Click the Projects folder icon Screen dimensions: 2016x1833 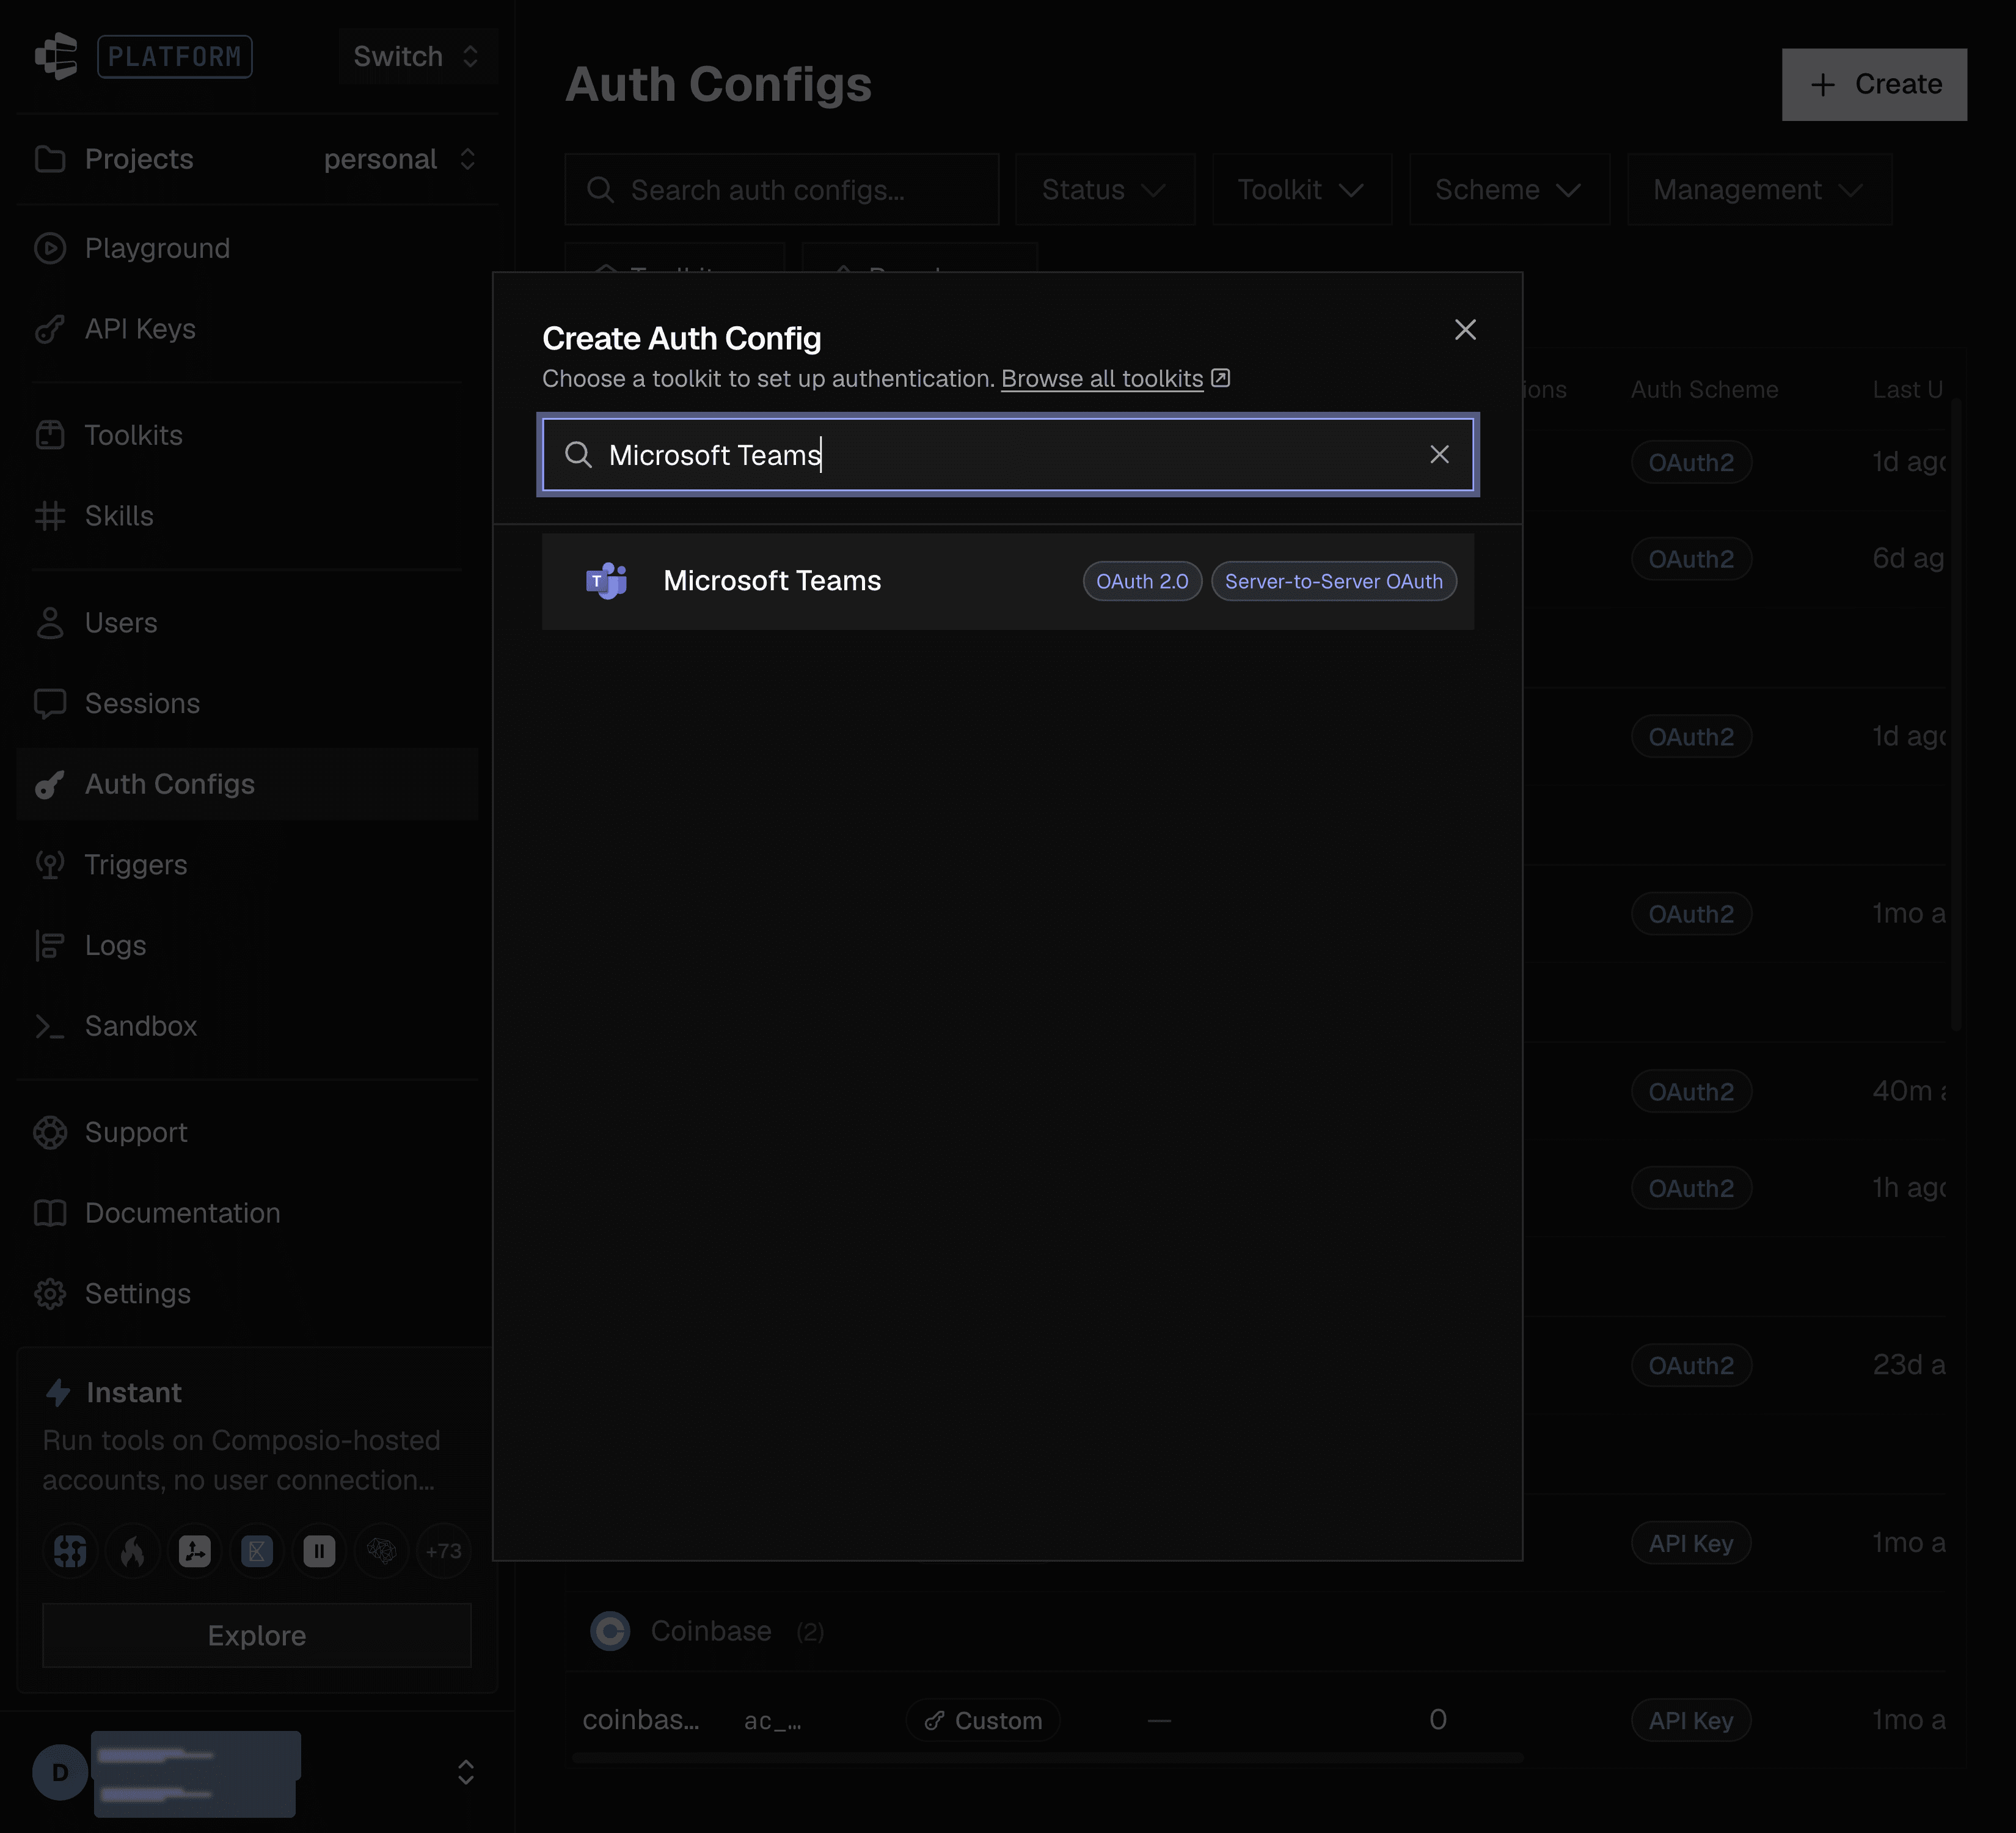tap(50, 159)
